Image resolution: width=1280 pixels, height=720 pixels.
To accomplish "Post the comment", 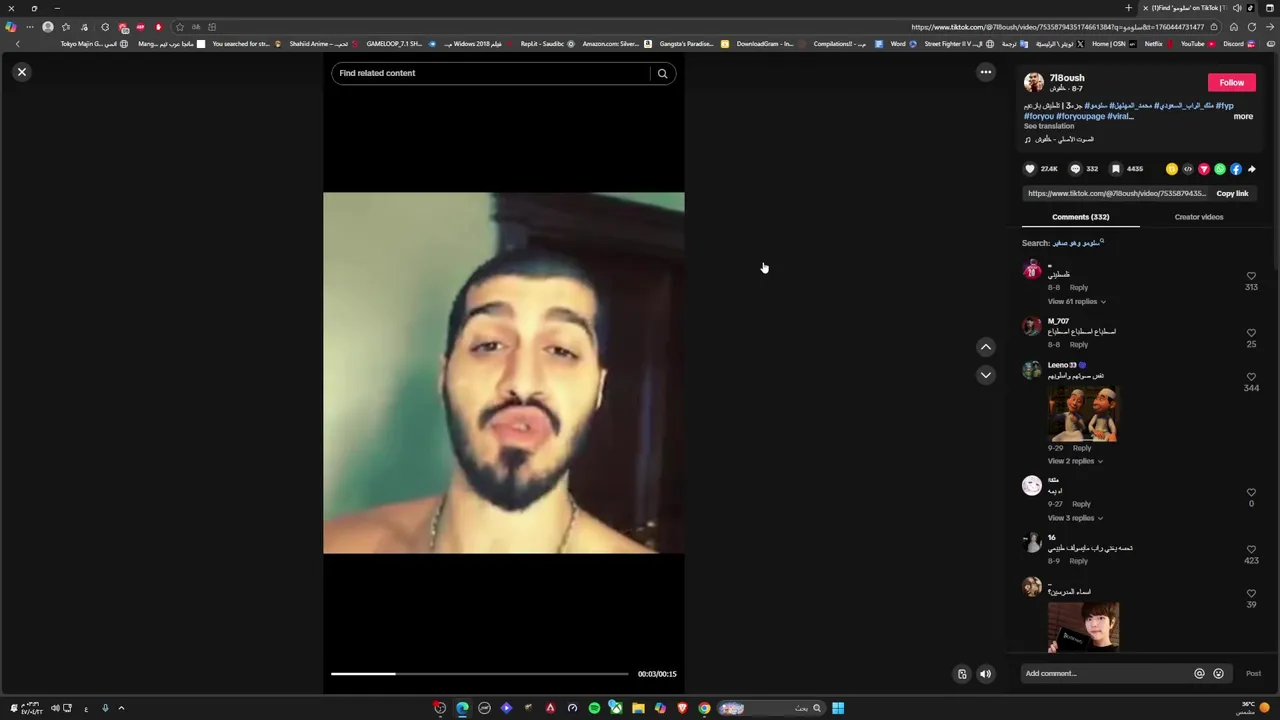I will 1253,674.
